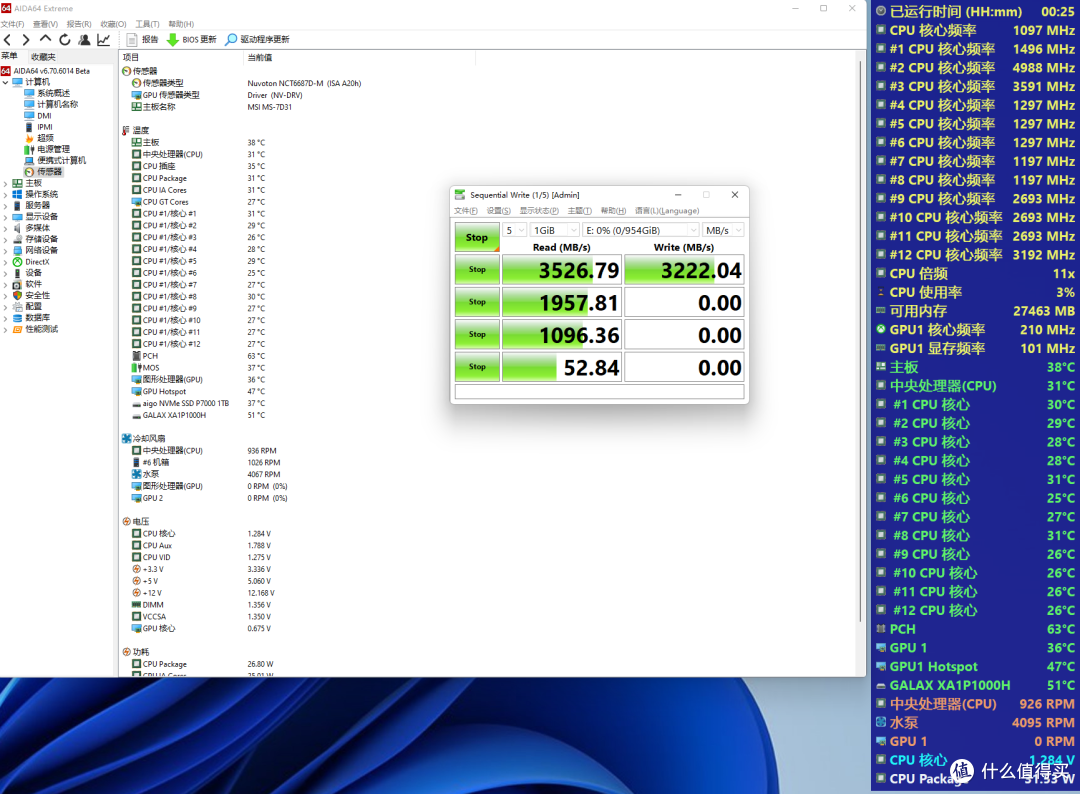Open the 设置(S) menu in Sequential Write window
This screenshot has height=794, width=1080.
point(499,211)
